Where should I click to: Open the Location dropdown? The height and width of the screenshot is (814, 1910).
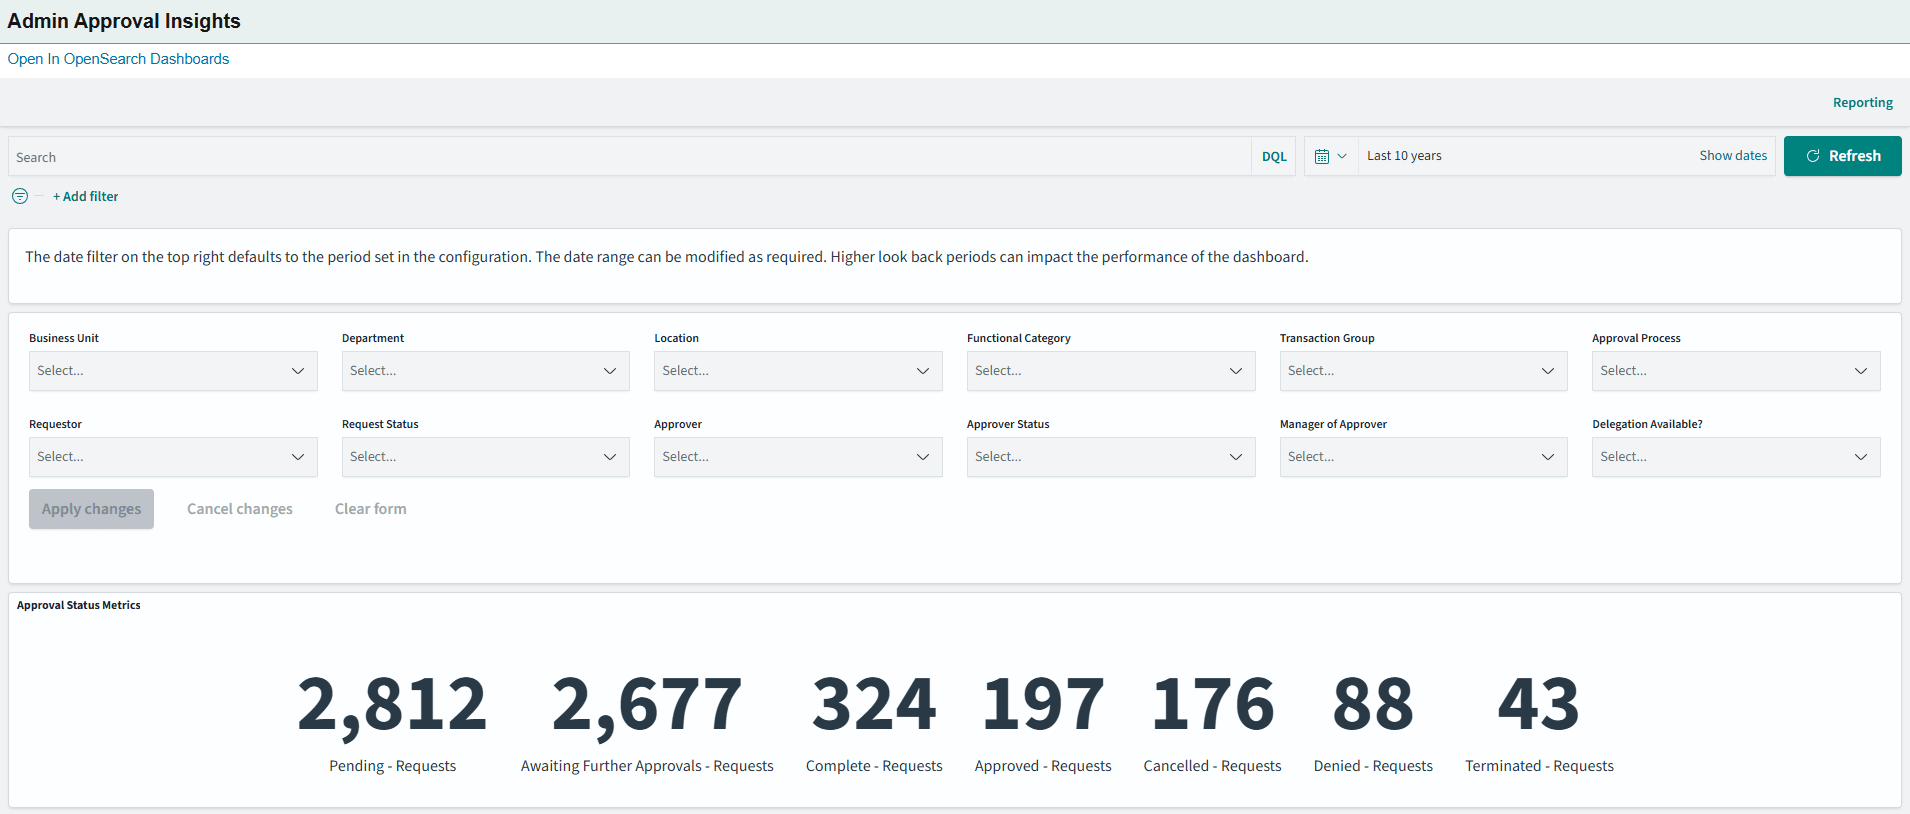click(x=798, y=371)
